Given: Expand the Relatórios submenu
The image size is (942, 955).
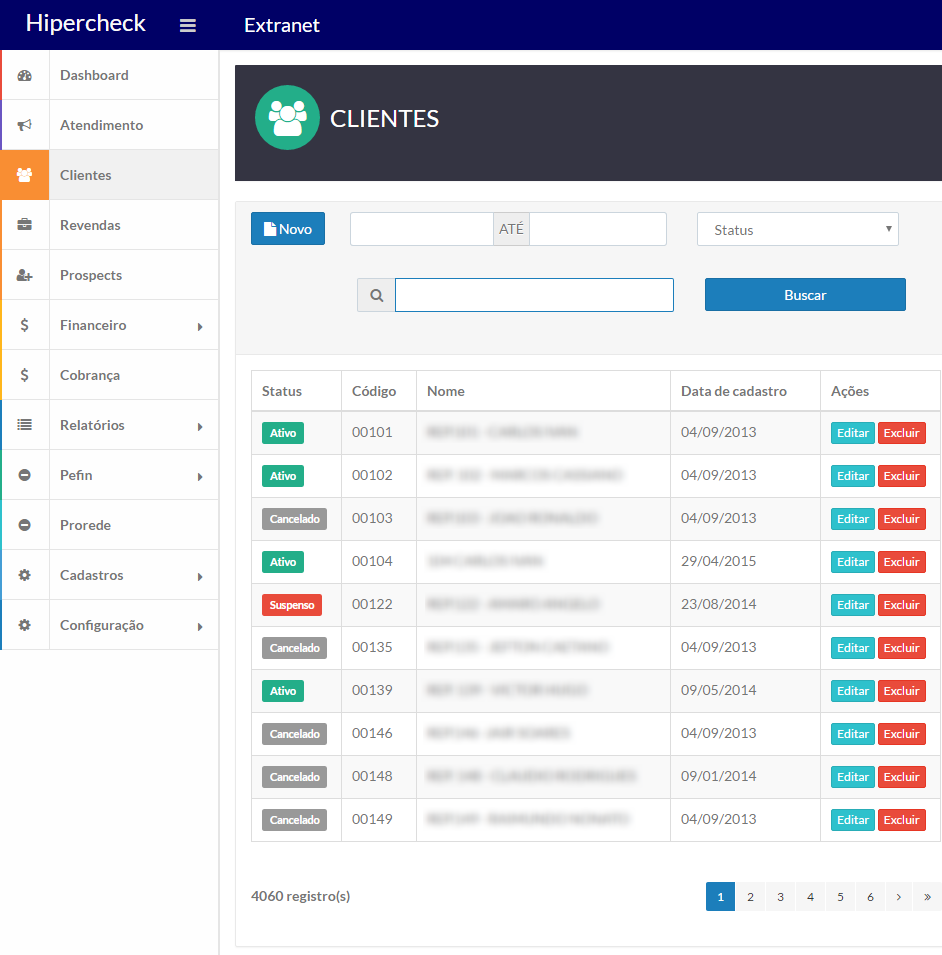Looking at the screenshot, I should [x=199, y=426].
